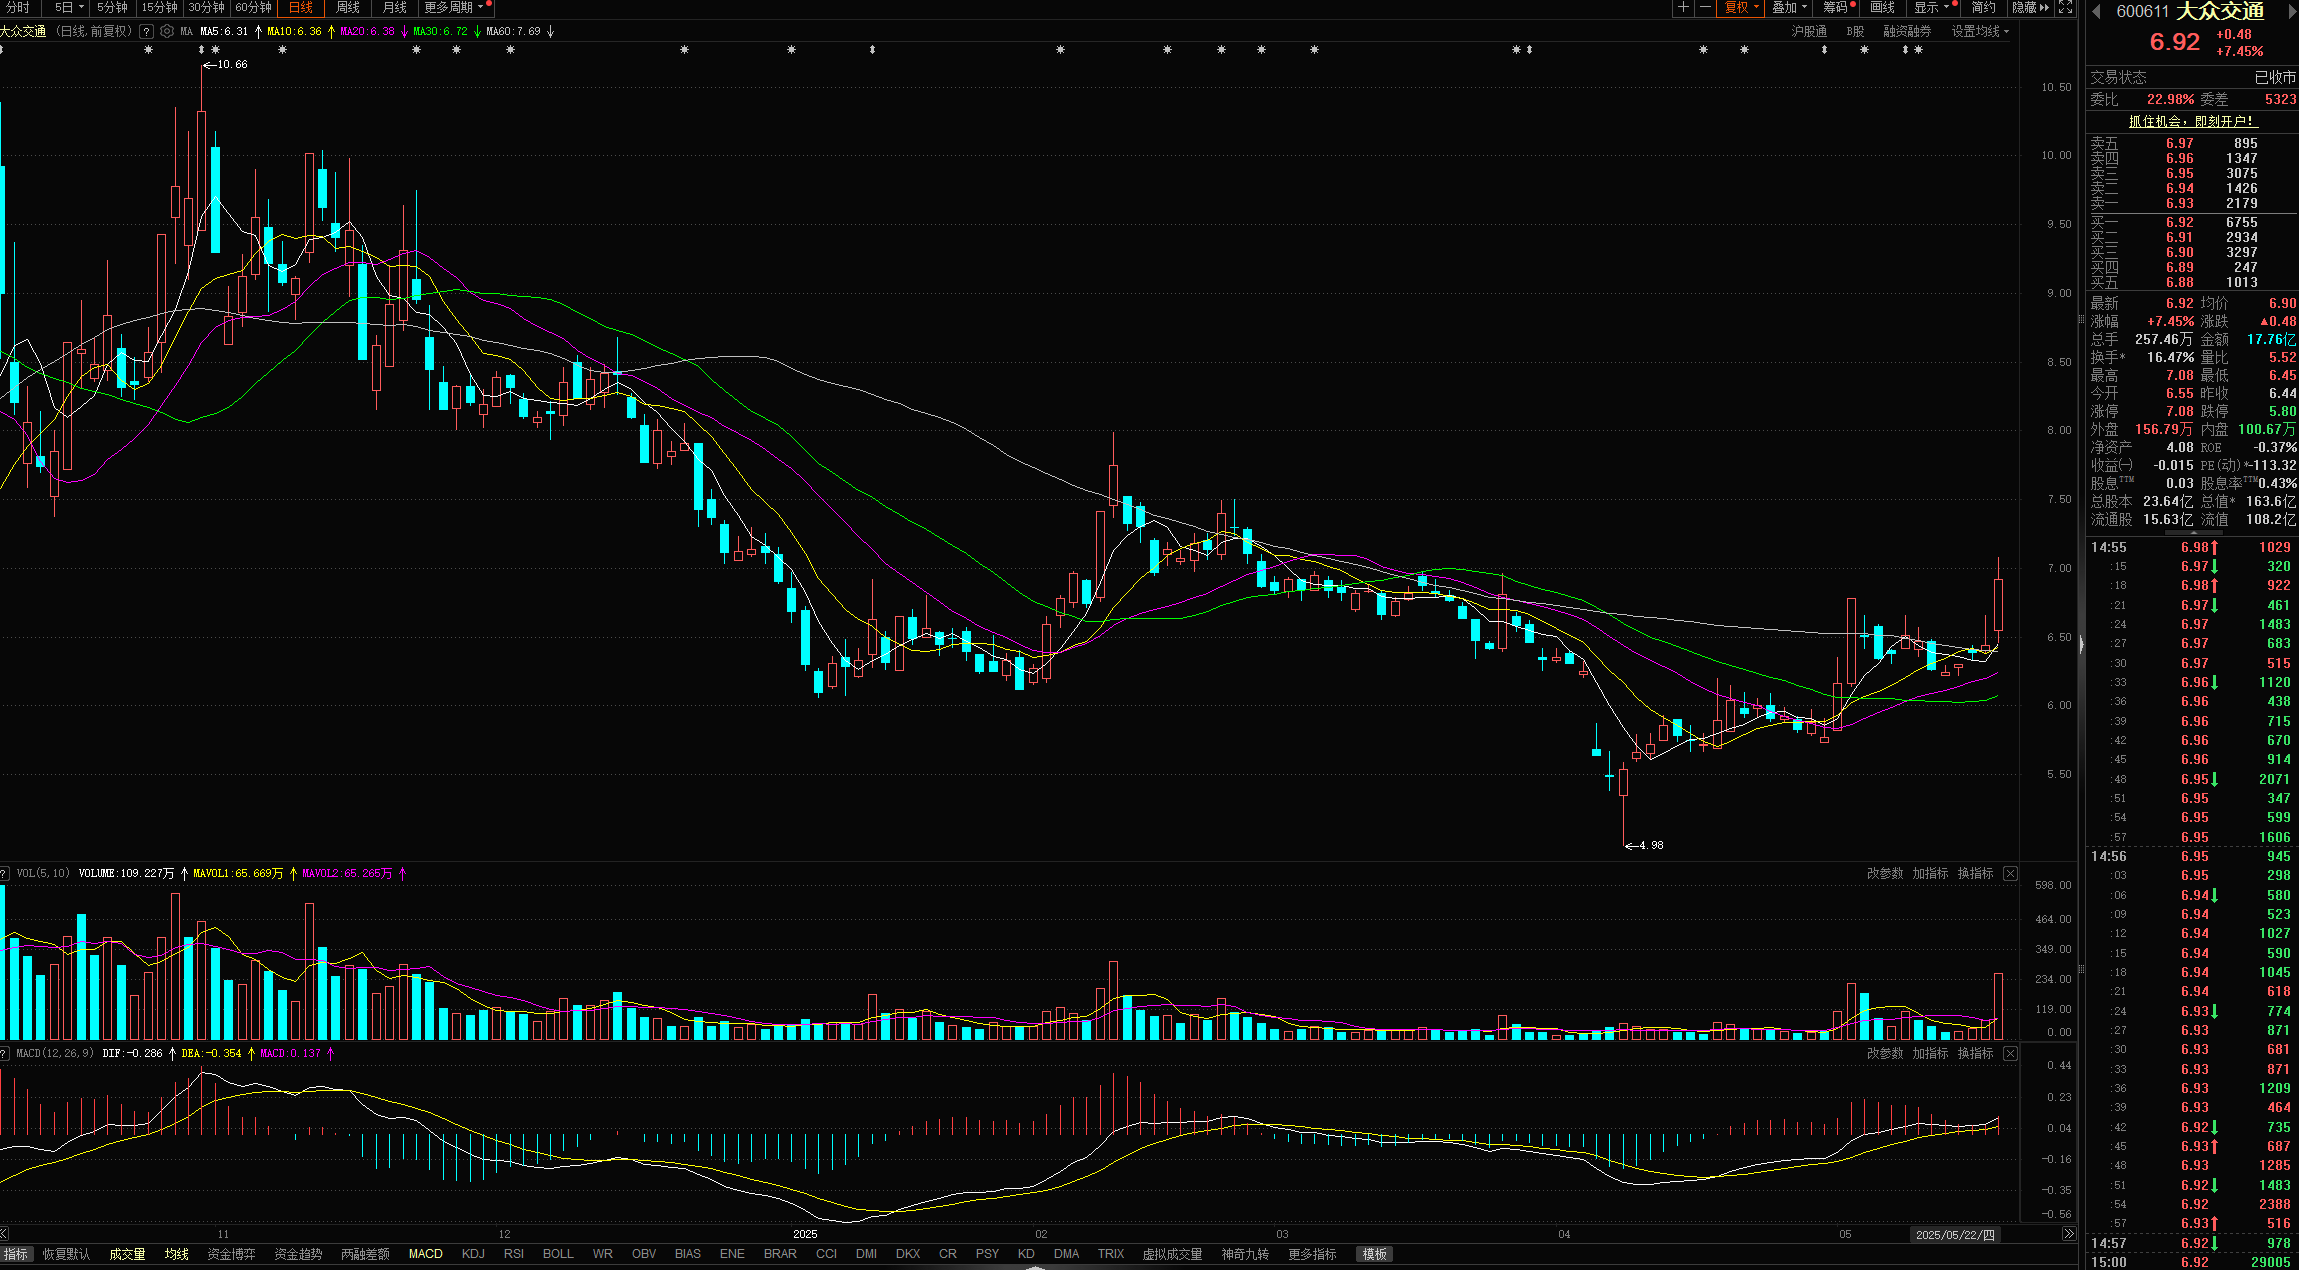Screen dimensions: 2299x1270
Task: Click the date marker 2025/05/22/四
Action: 1955,1235
